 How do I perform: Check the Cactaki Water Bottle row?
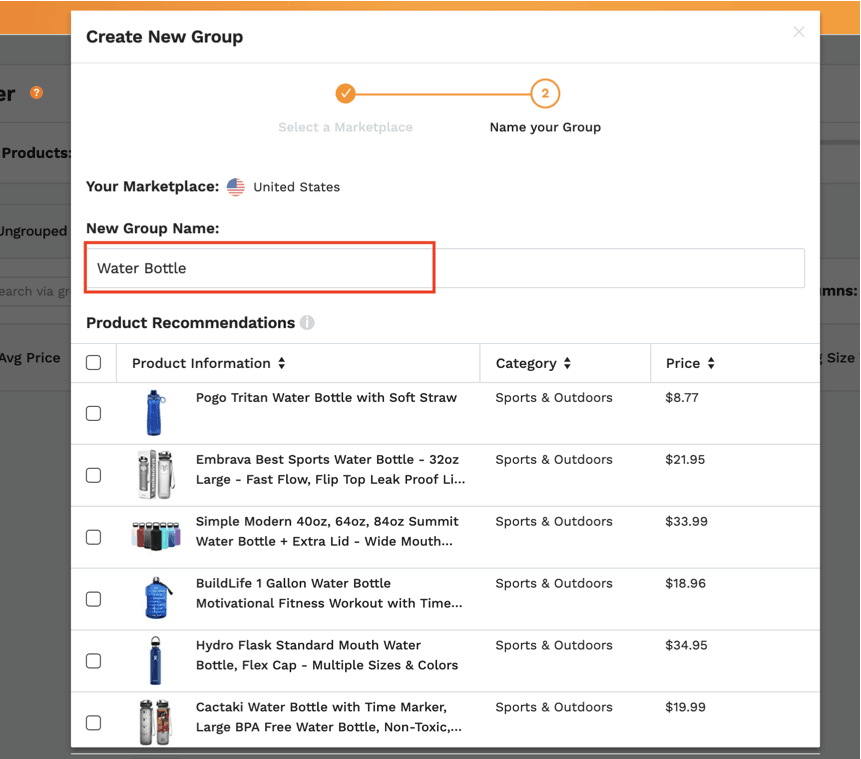tap(93, 723)
